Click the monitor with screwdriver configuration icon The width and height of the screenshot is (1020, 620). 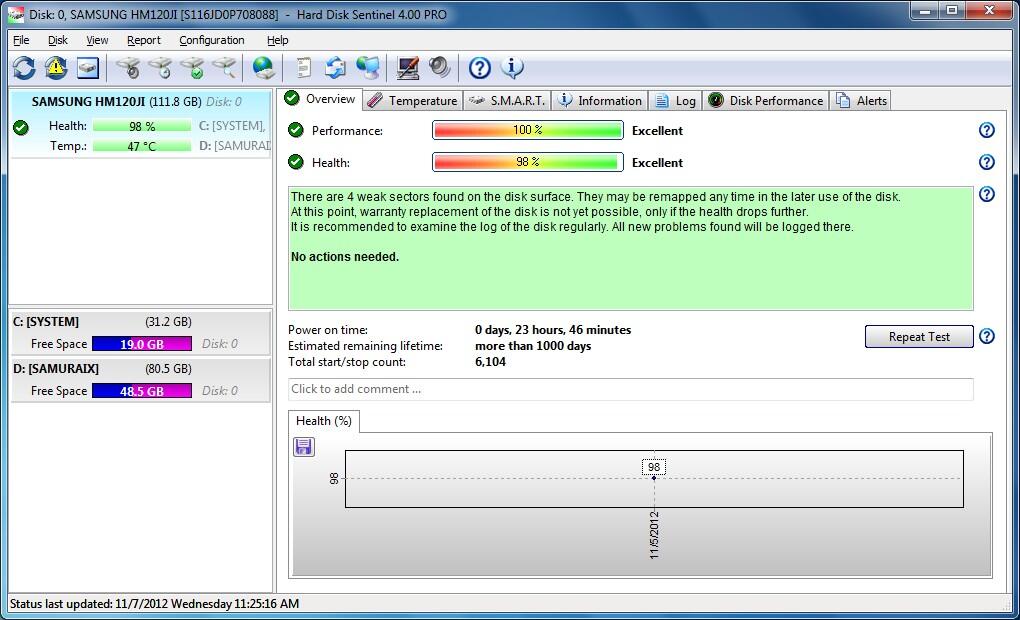point(408,68)
